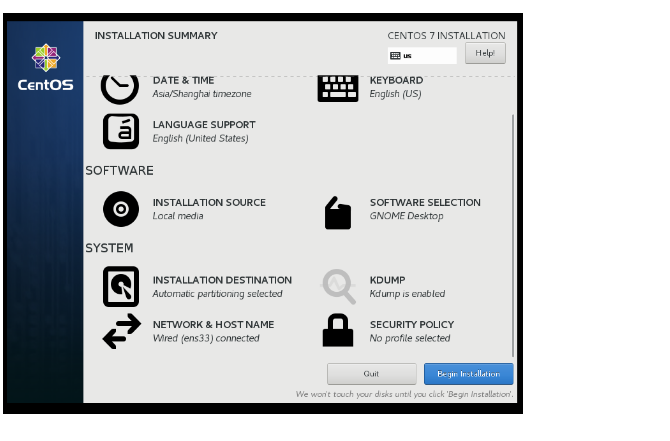Open Installation Destination hard disk icon
The image size is (670, 441).
click(x=121, y=286)
